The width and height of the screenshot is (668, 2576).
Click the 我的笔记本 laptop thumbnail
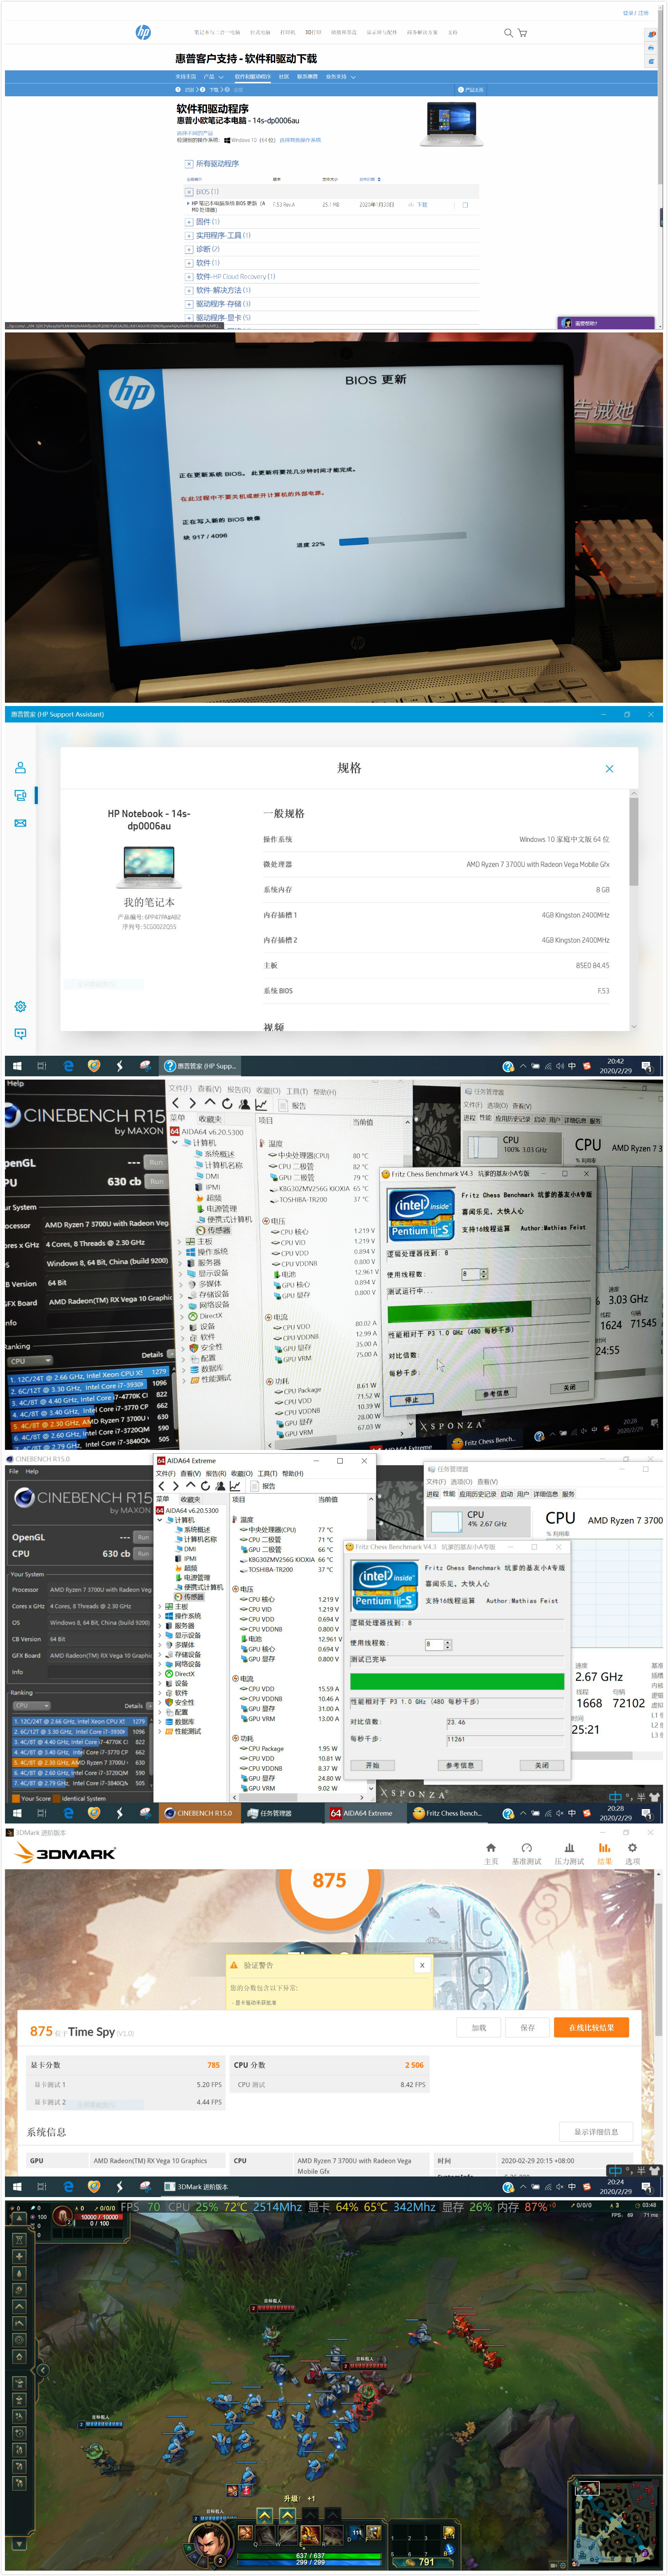[149, 867]
